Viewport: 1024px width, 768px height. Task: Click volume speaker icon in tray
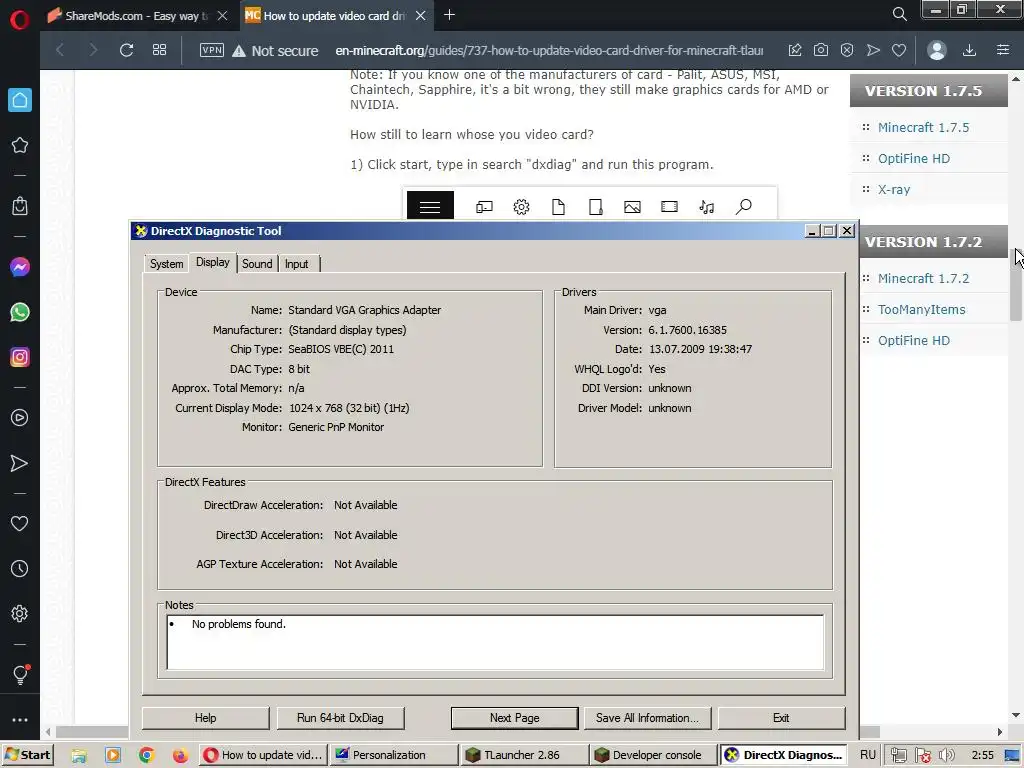(946, 756)
